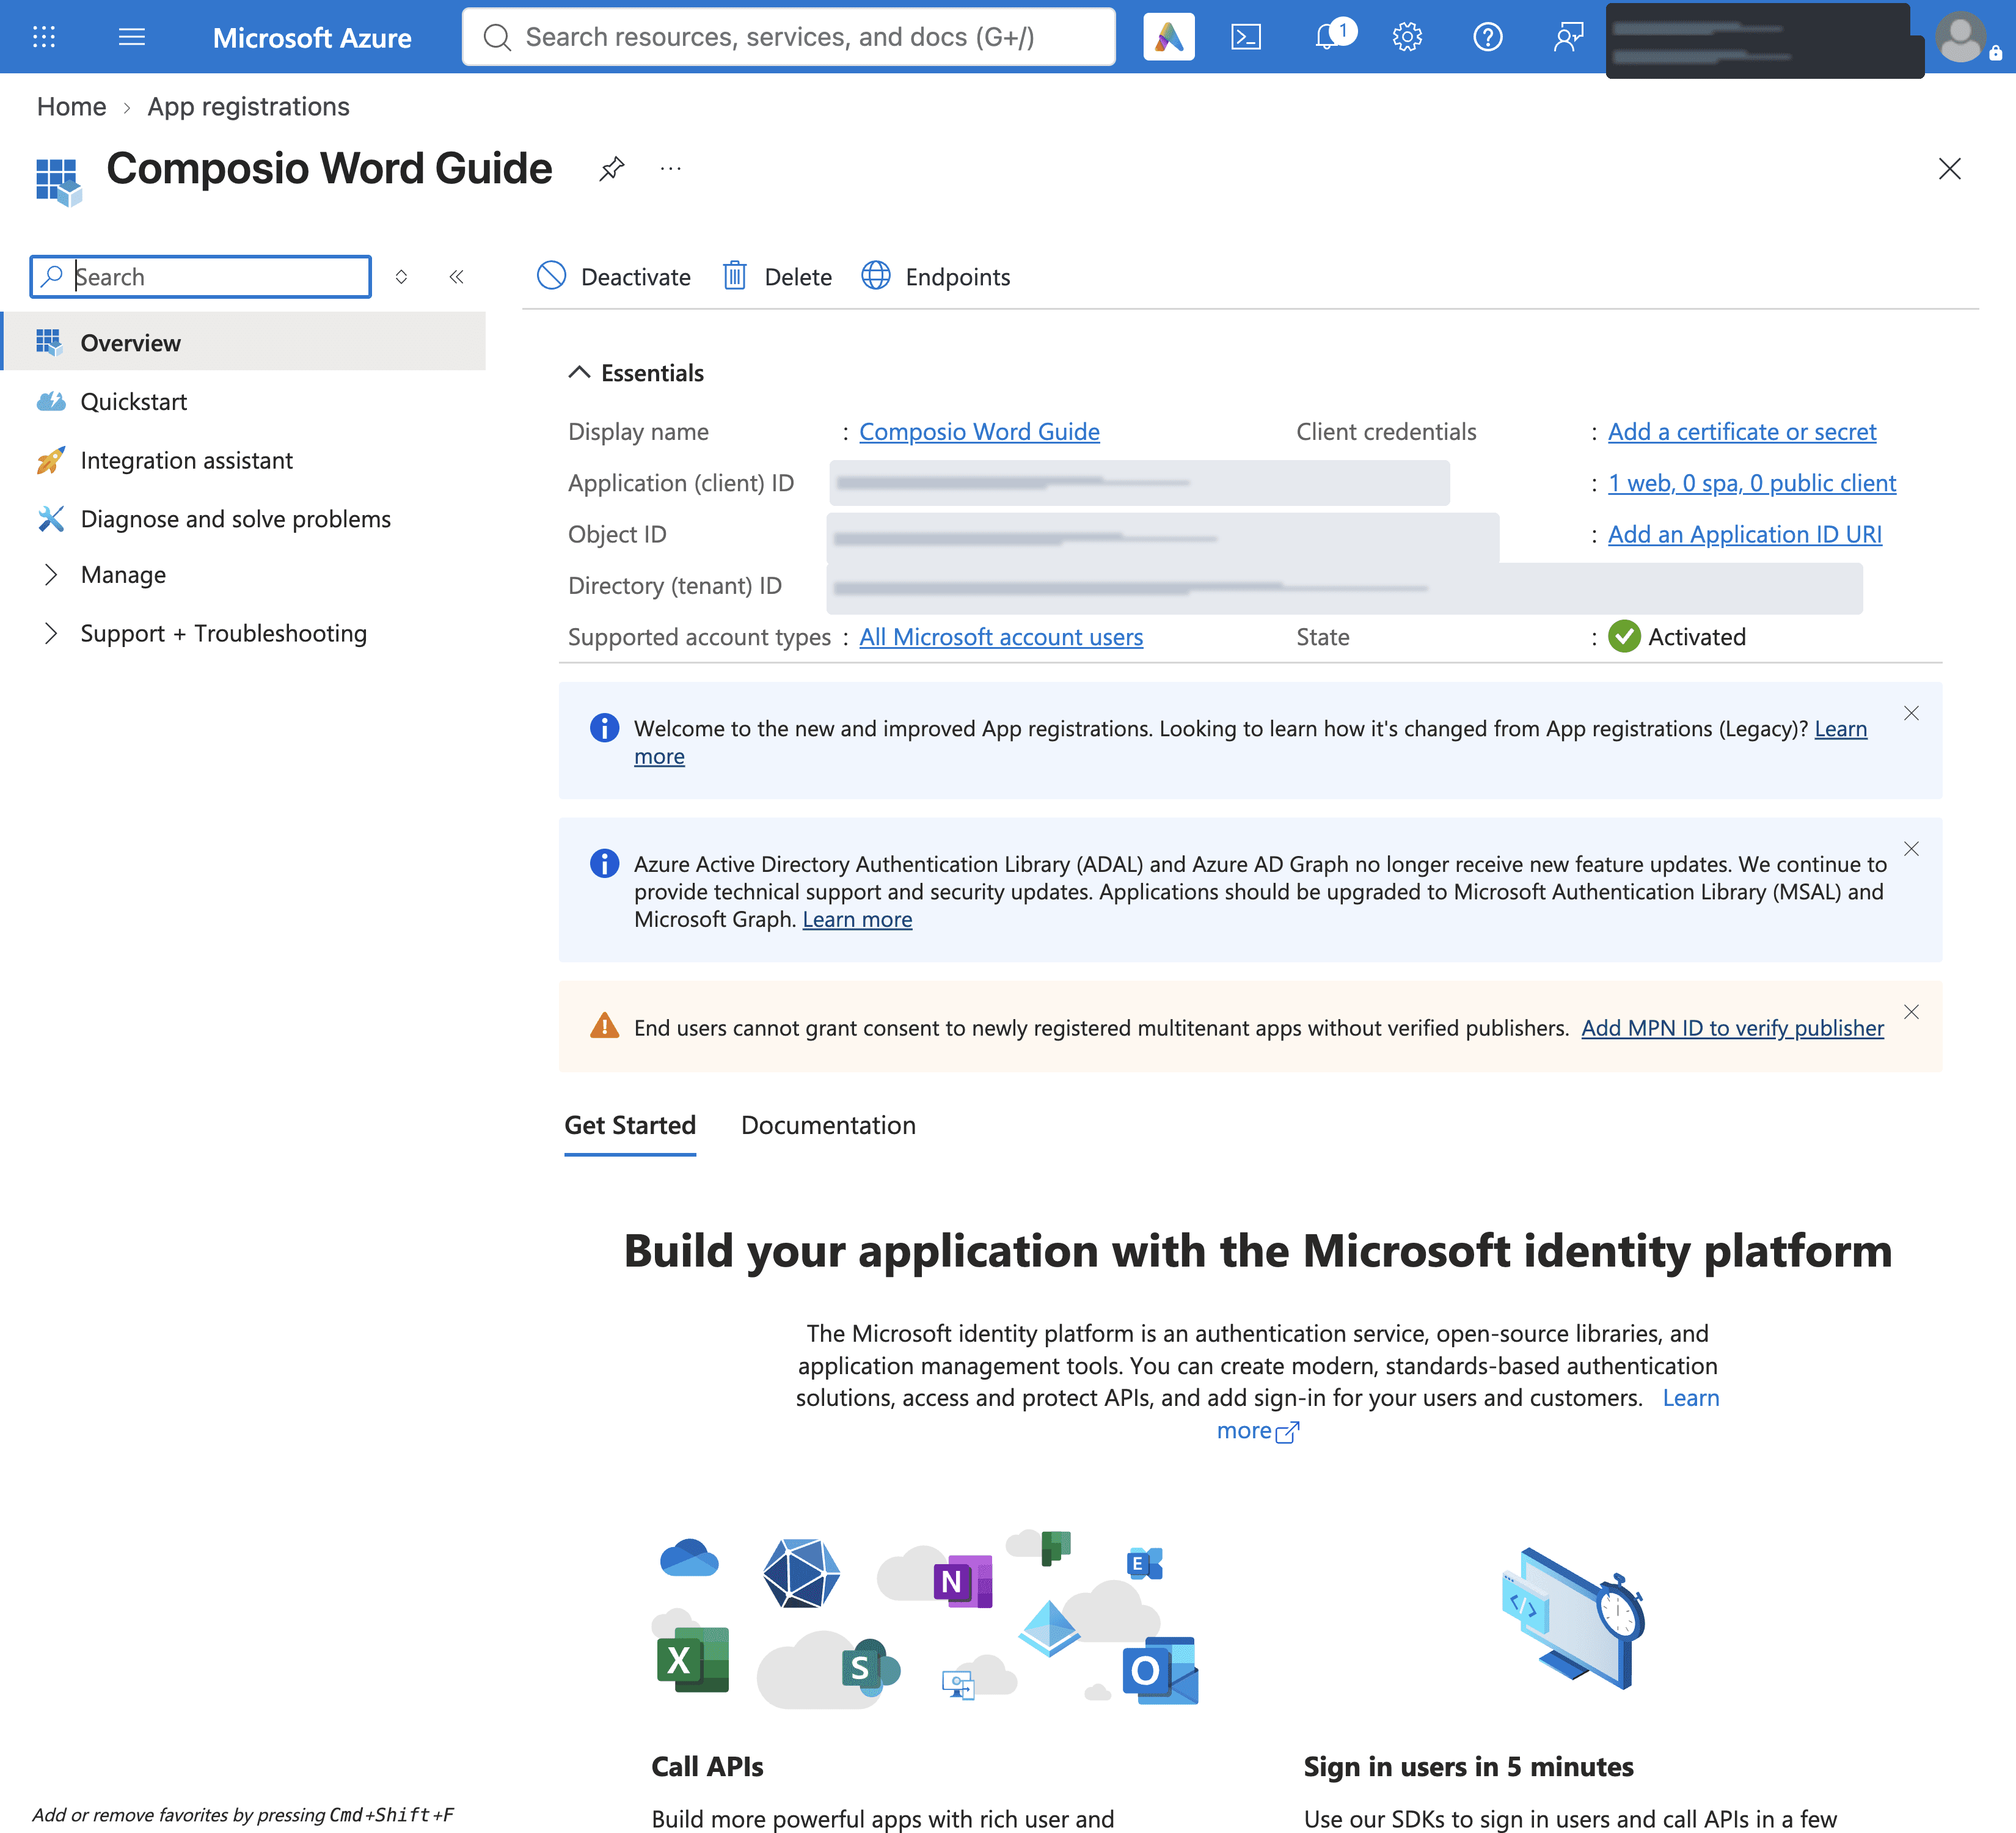2016x1833 pixels.
Task: Open the Azure portal waffle apps menu
Action: (x=44, y=37)
